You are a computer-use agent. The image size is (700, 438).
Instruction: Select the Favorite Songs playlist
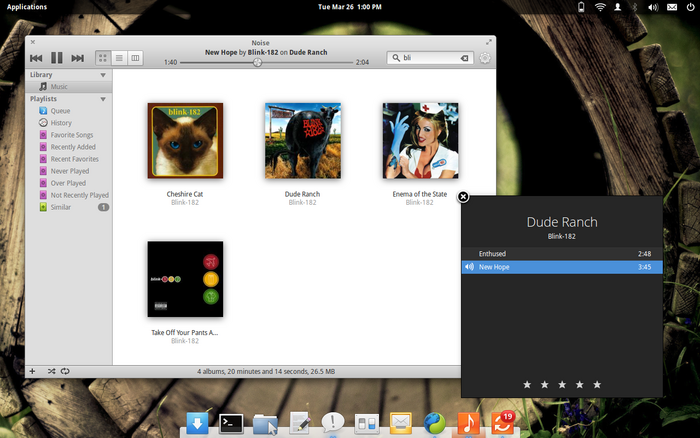[71, 135]
